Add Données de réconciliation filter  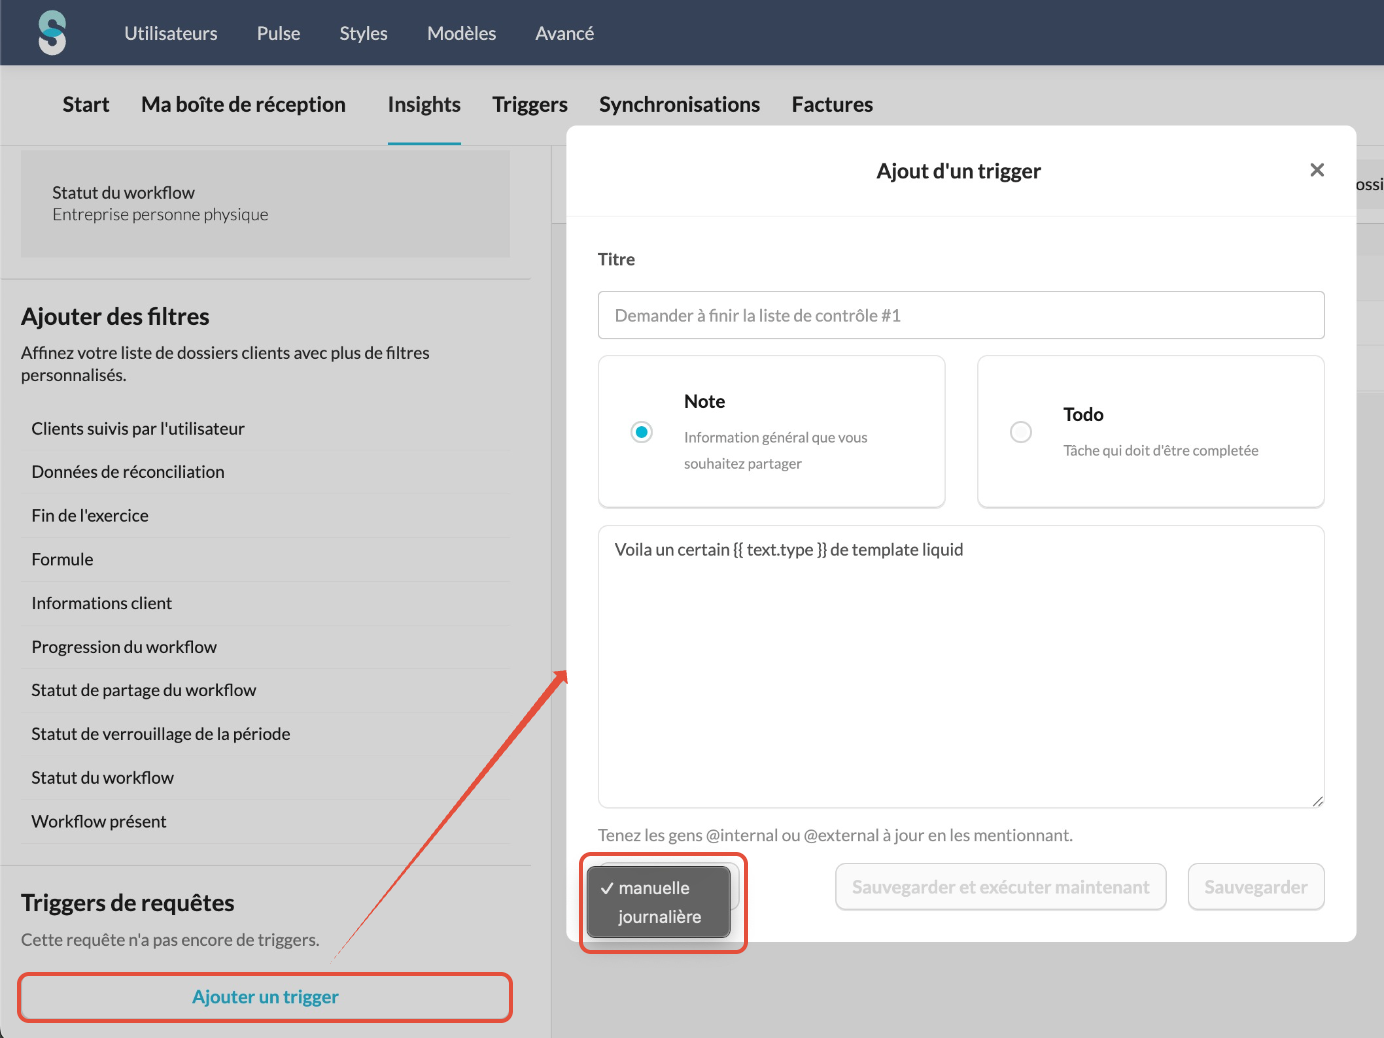click(x=266, y=472)
